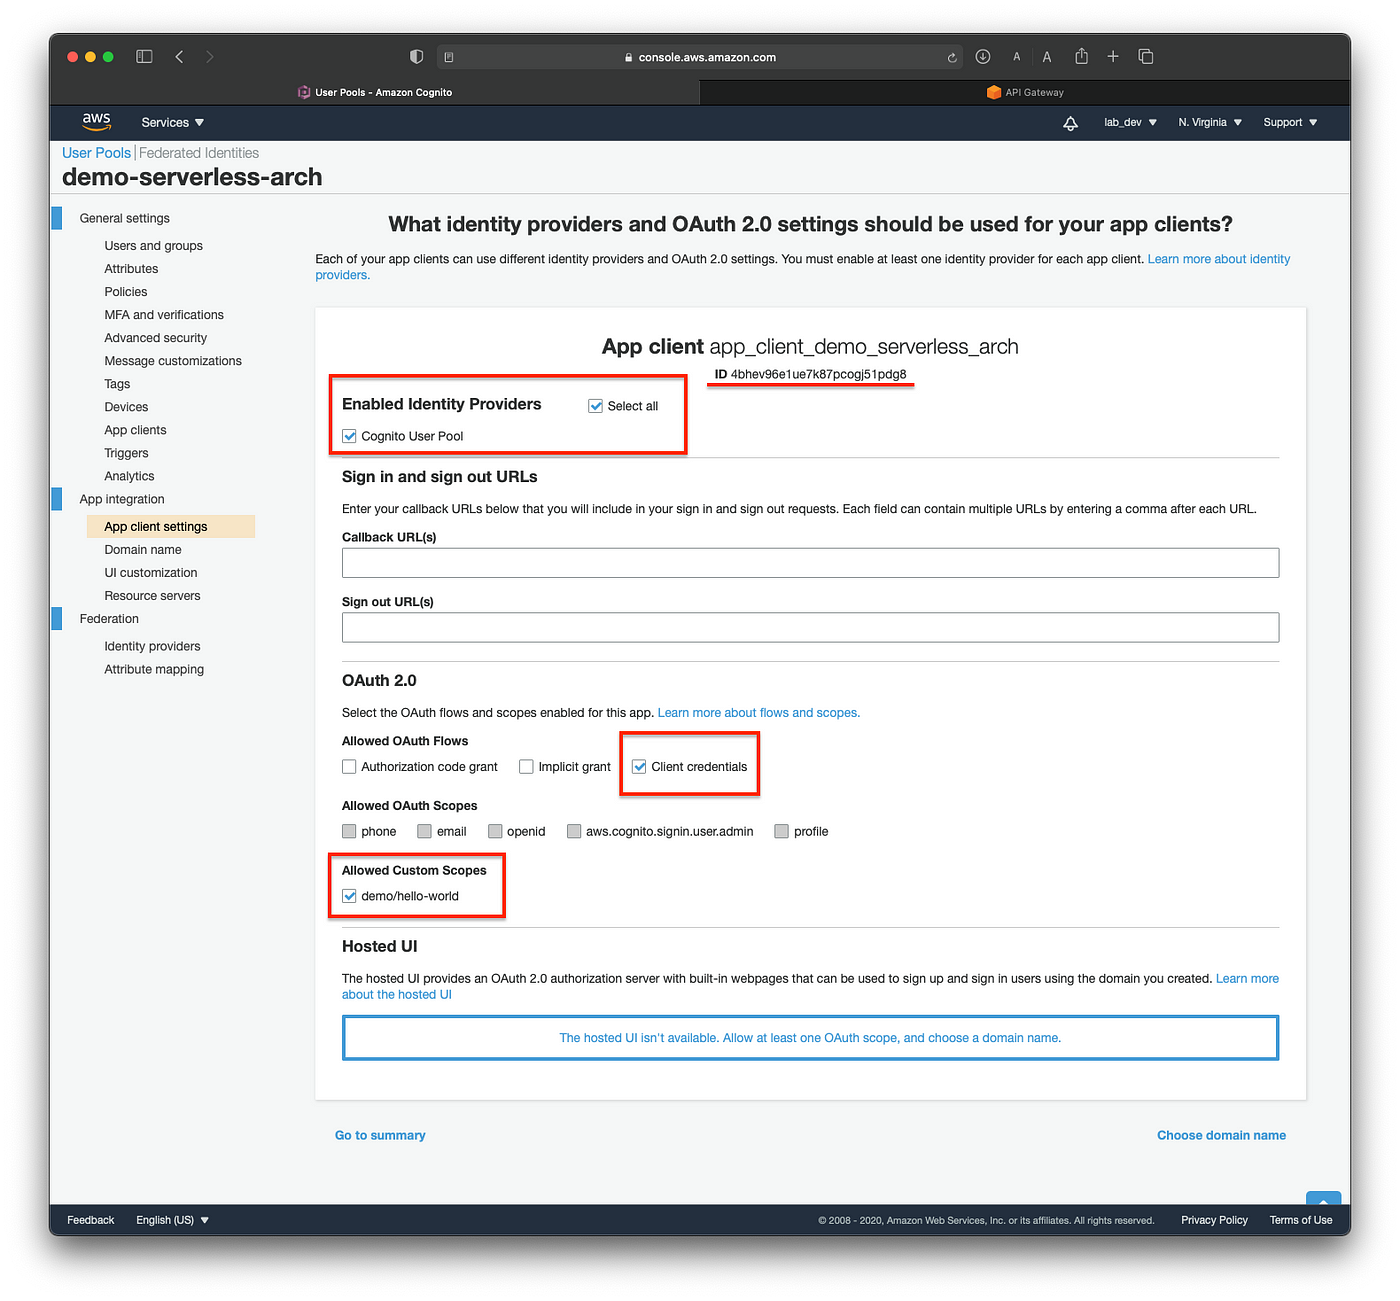Open Domain name in sidebar

(143, 550)
